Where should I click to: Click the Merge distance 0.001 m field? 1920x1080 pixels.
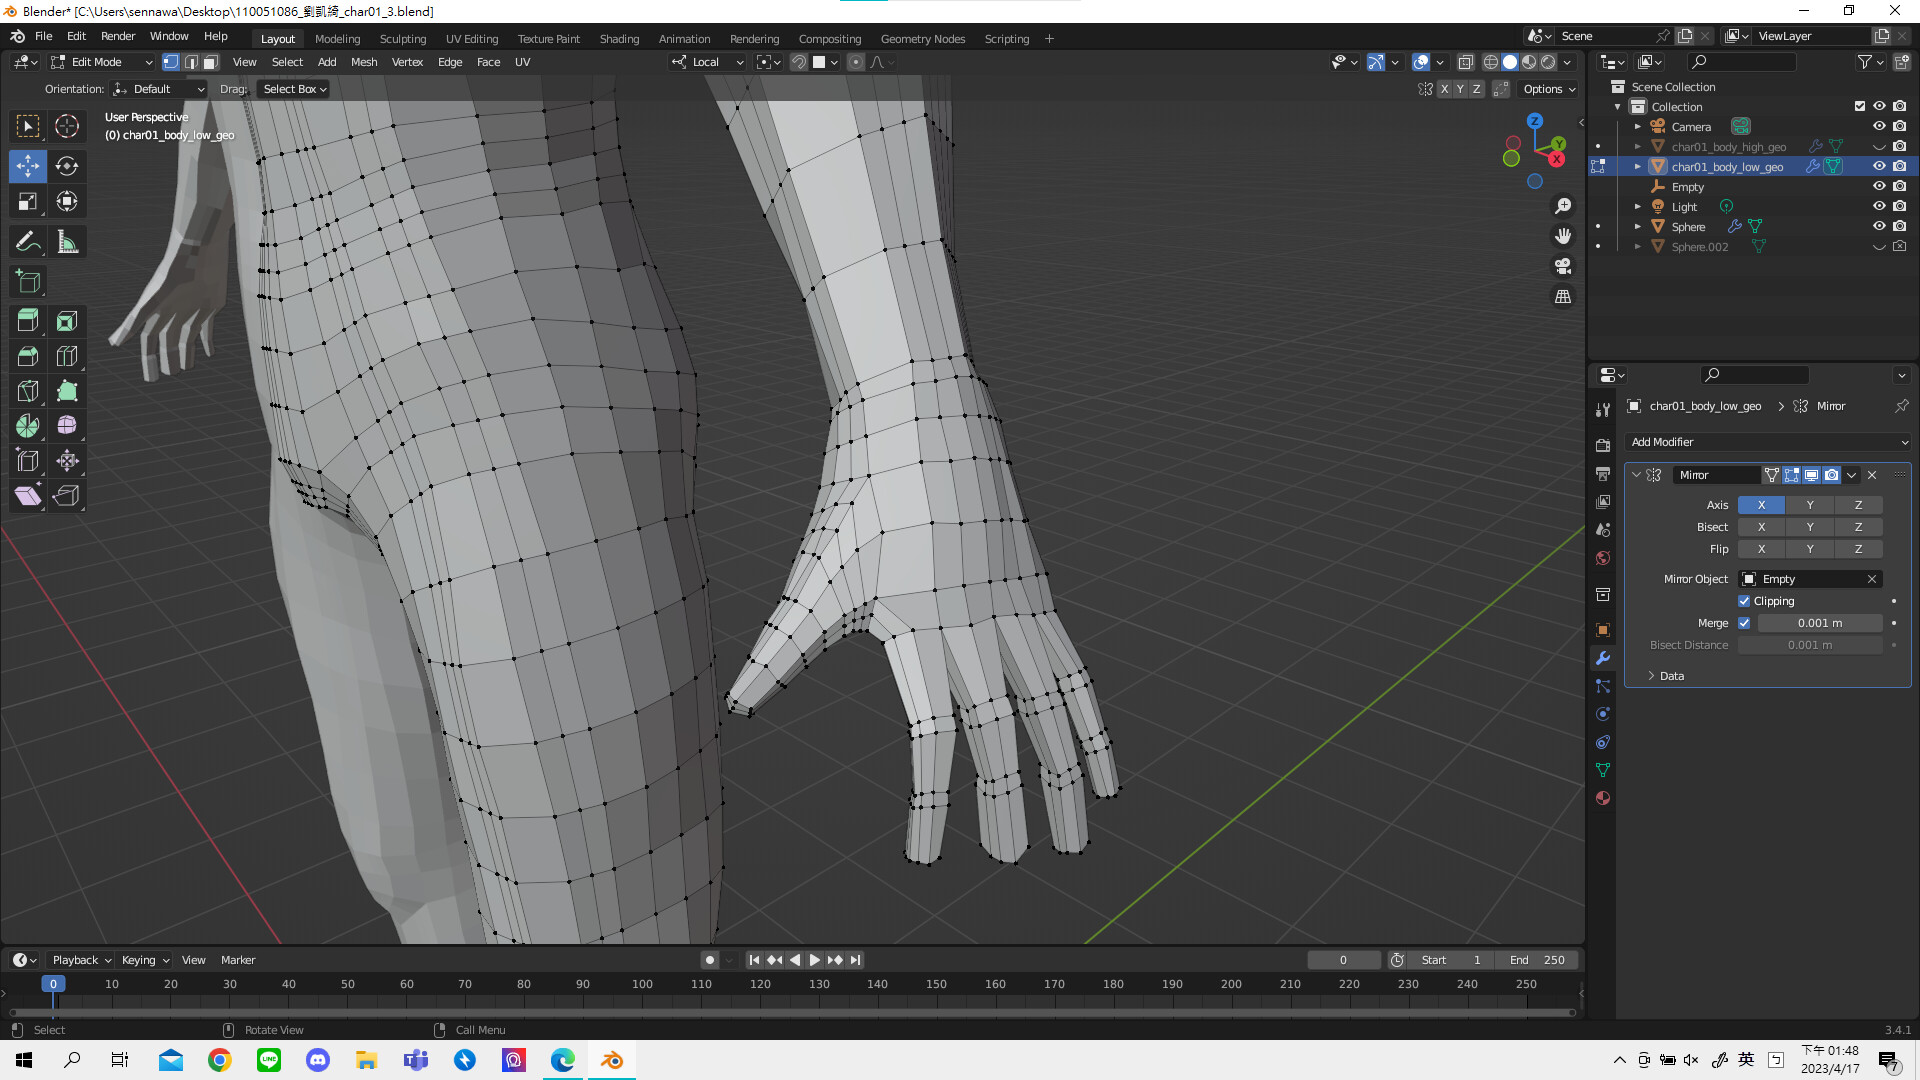click(1819, 623)
